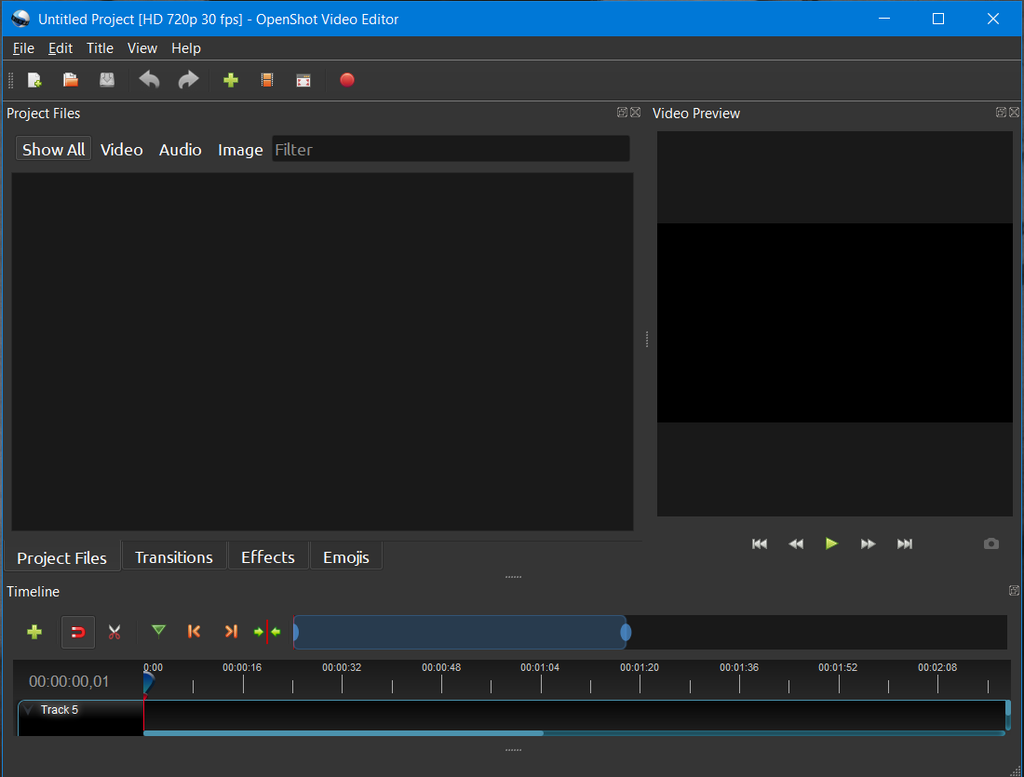Save the current frame with camera icon
The image size is (1024, 777).
991,543
